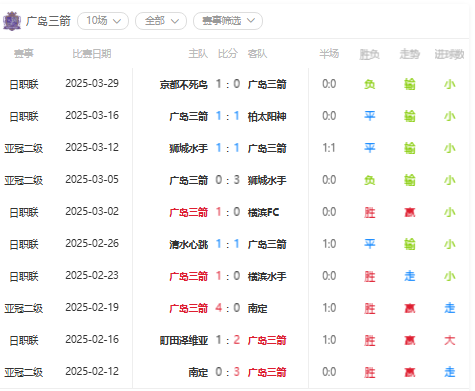Select the 京都不死鸟 home team name

184,84
